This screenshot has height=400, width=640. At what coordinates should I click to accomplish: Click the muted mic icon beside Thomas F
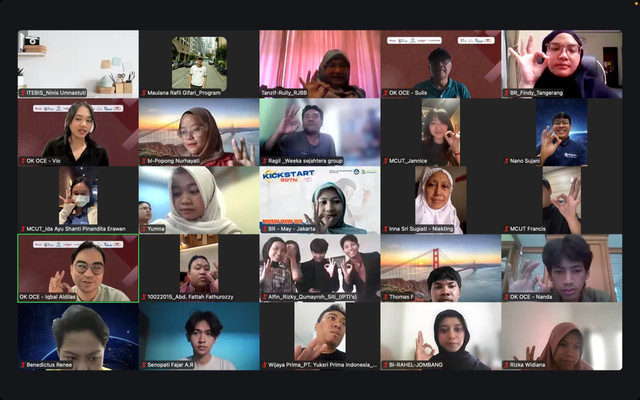click(x=386, y=297)
